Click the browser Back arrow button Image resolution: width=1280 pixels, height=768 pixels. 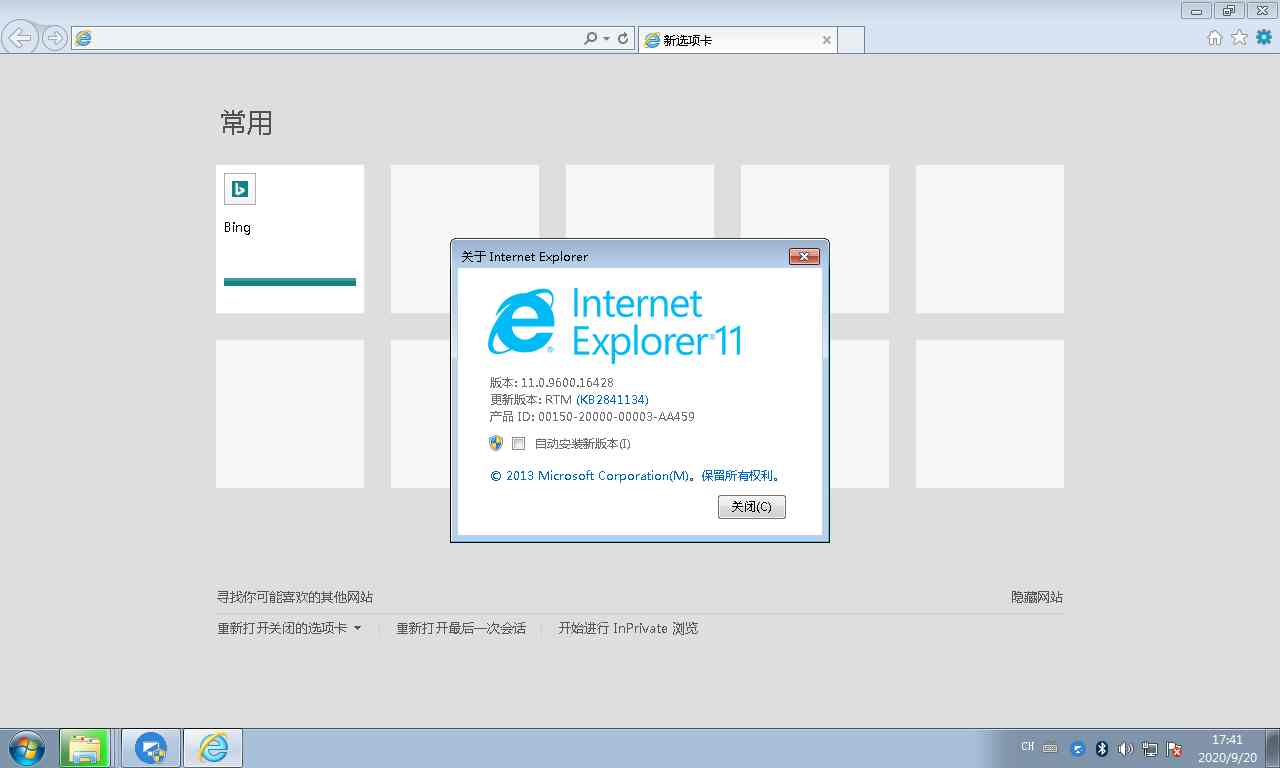click(x=21, y=38)
